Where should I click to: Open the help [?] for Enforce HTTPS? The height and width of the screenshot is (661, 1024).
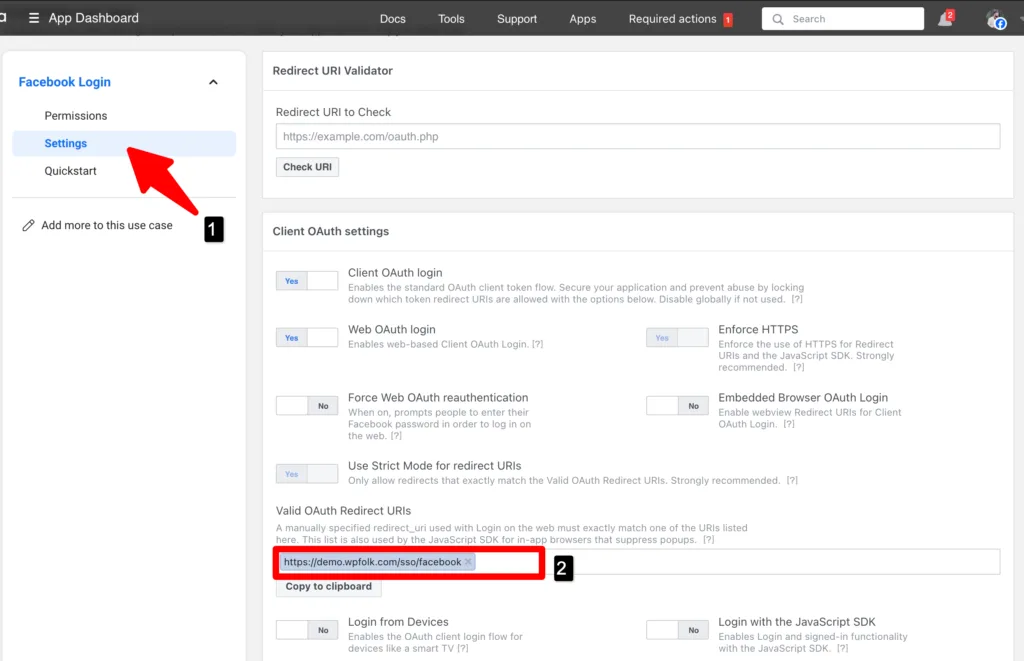799,368
